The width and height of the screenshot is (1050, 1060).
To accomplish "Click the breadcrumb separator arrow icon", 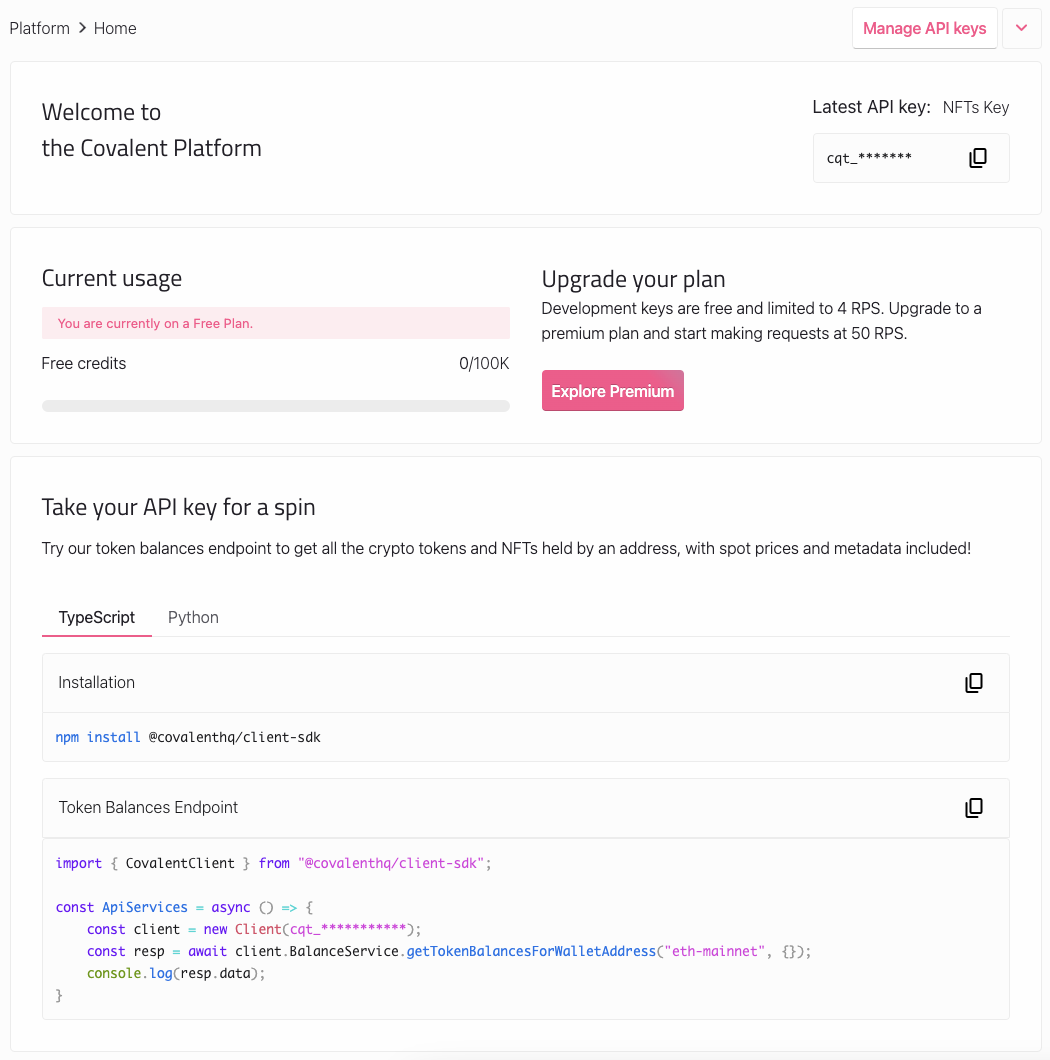I will [x=82, y=28].
